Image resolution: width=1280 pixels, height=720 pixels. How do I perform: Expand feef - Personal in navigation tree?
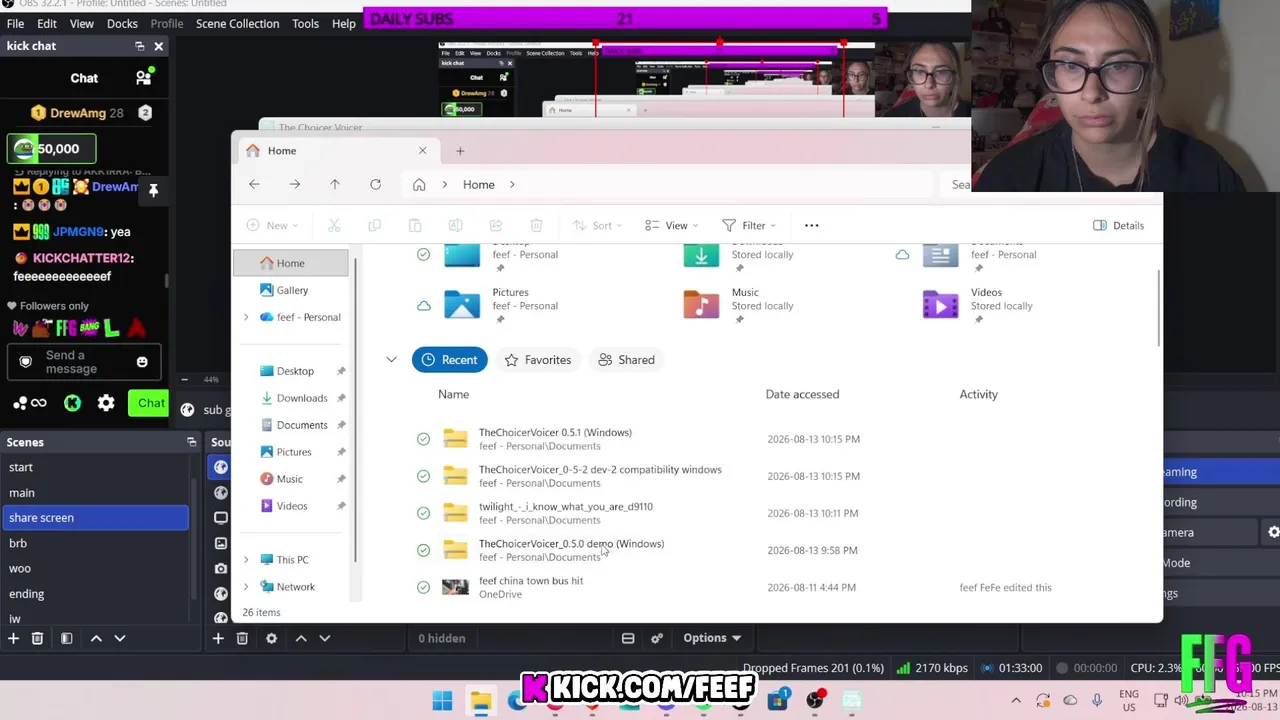click(246, 317)
